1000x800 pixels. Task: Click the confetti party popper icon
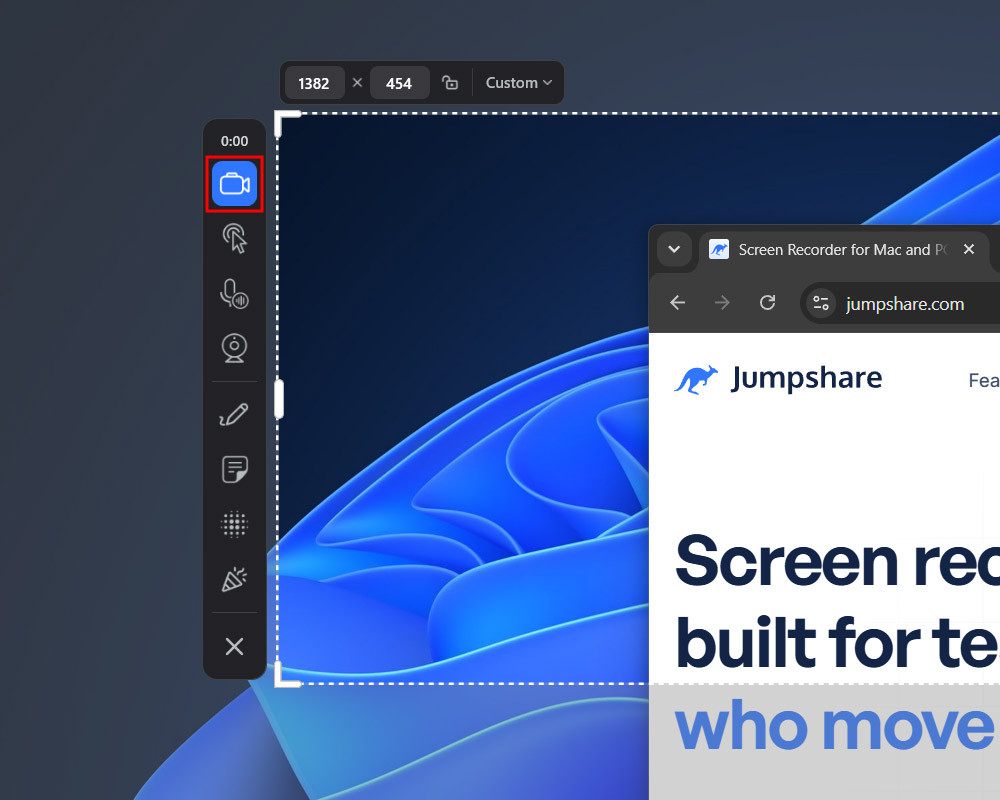click(234, 579)
